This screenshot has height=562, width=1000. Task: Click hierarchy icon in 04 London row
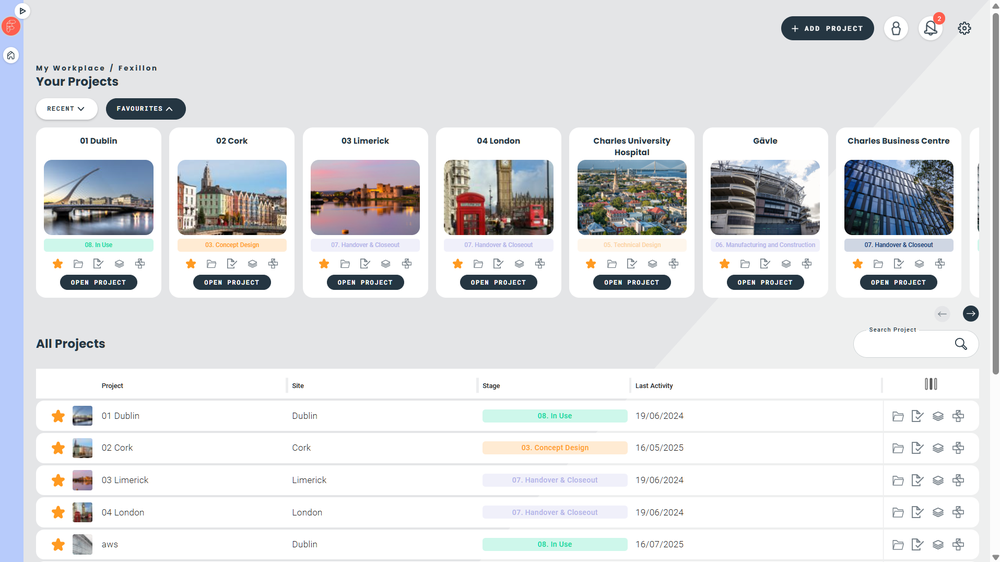pos(958,512)
